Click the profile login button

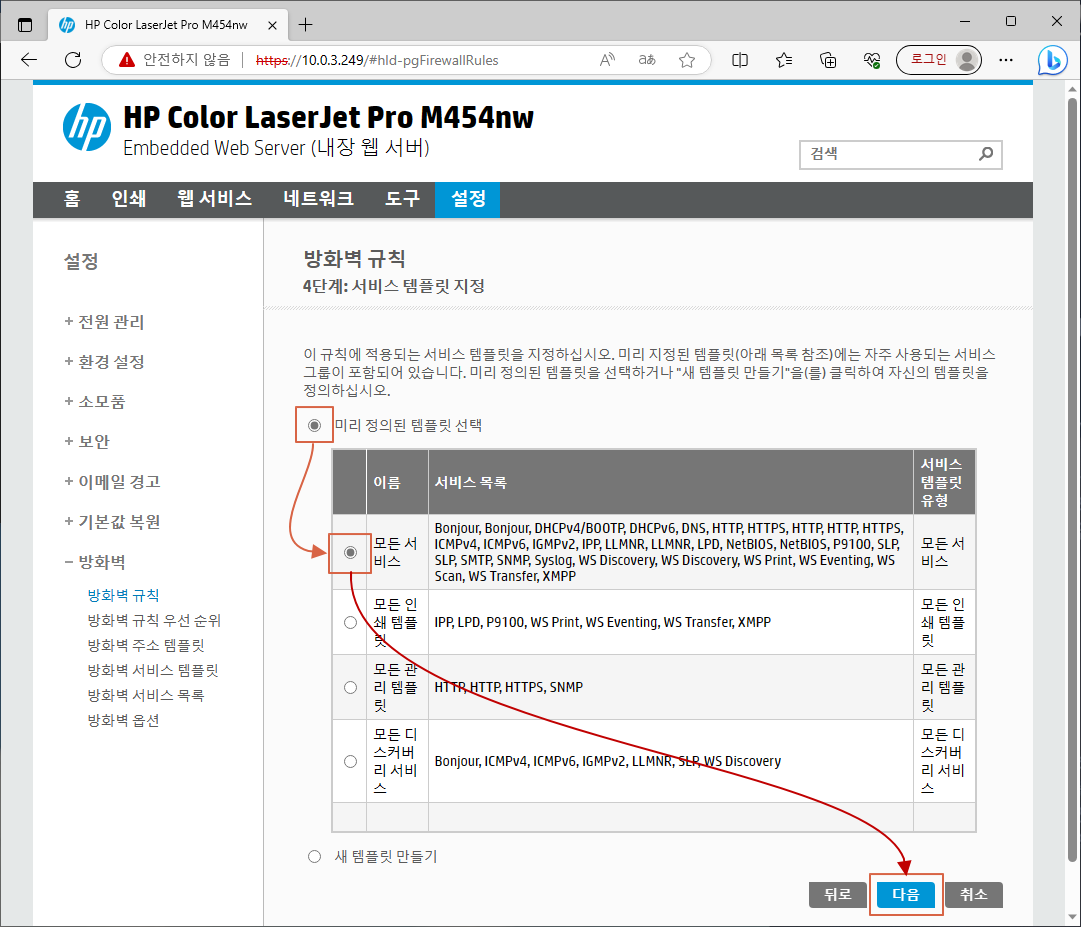939,60
